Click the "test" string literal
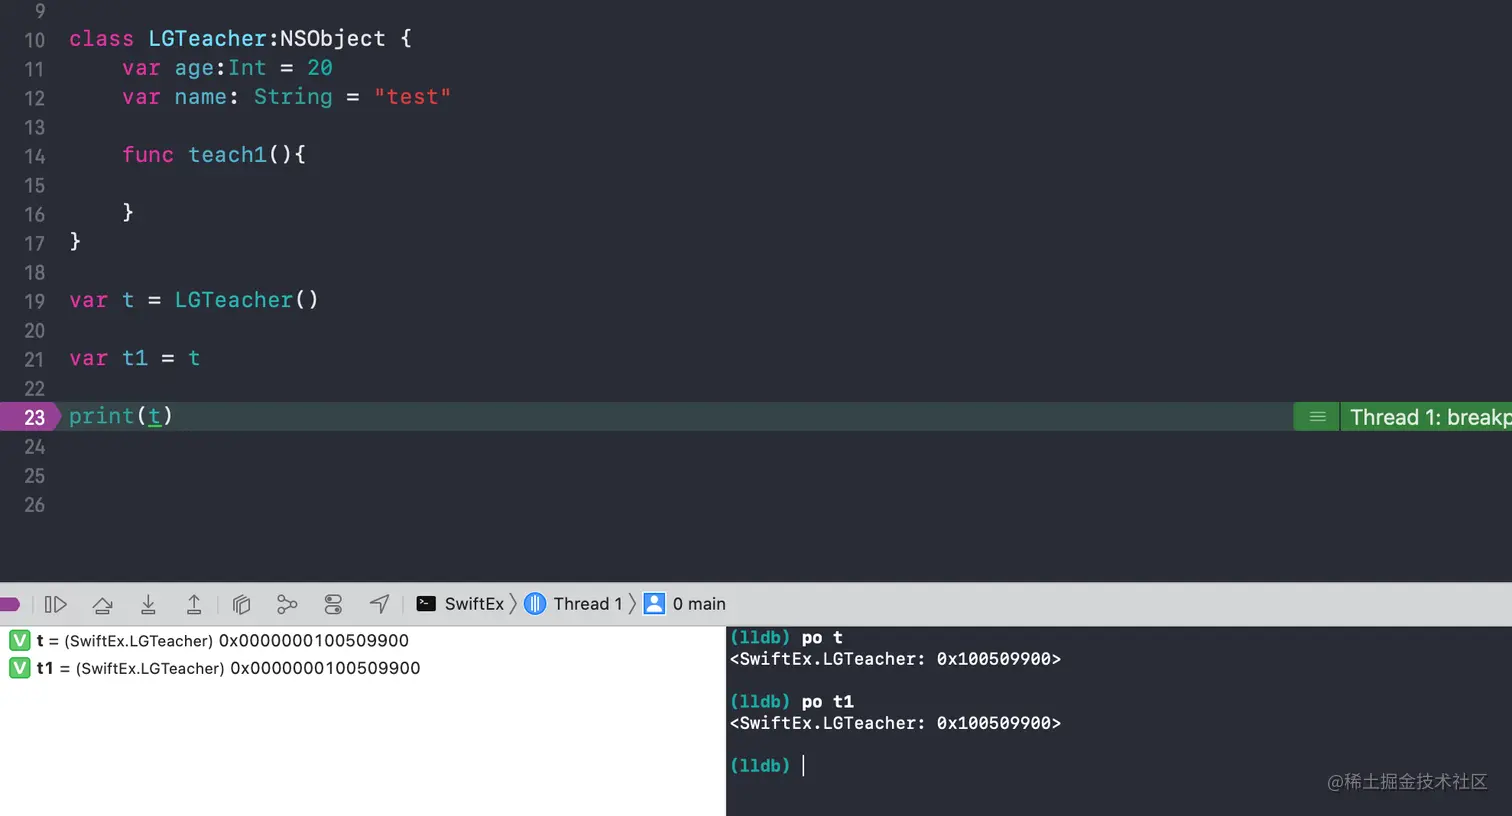Image resolution: width=1512 pixels, height=816 pixels. (x=412, y=97)
